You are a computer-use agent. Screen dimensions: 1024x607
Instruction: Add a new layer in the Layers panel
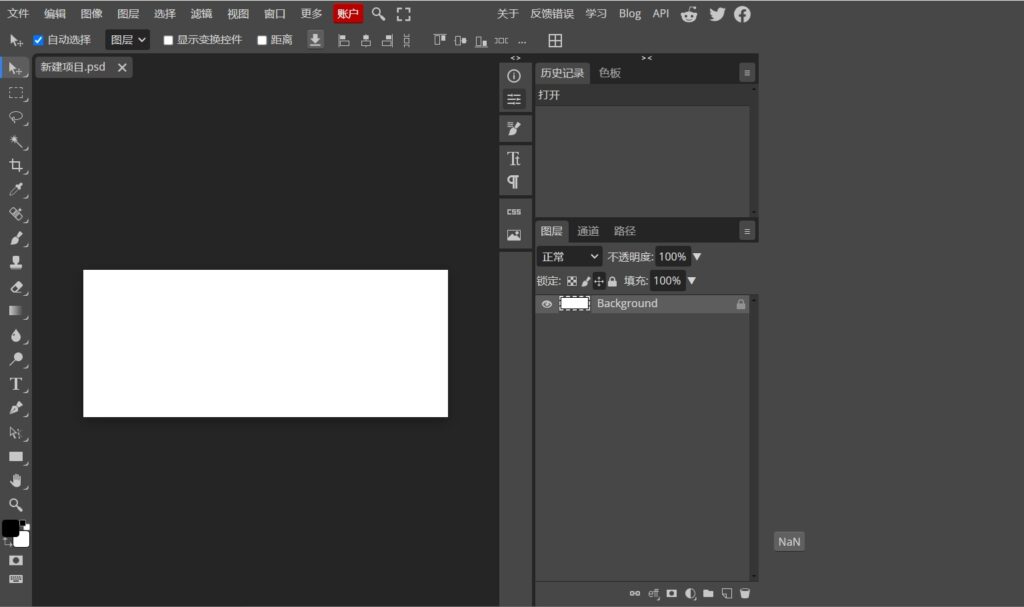[x=726, y=592]
